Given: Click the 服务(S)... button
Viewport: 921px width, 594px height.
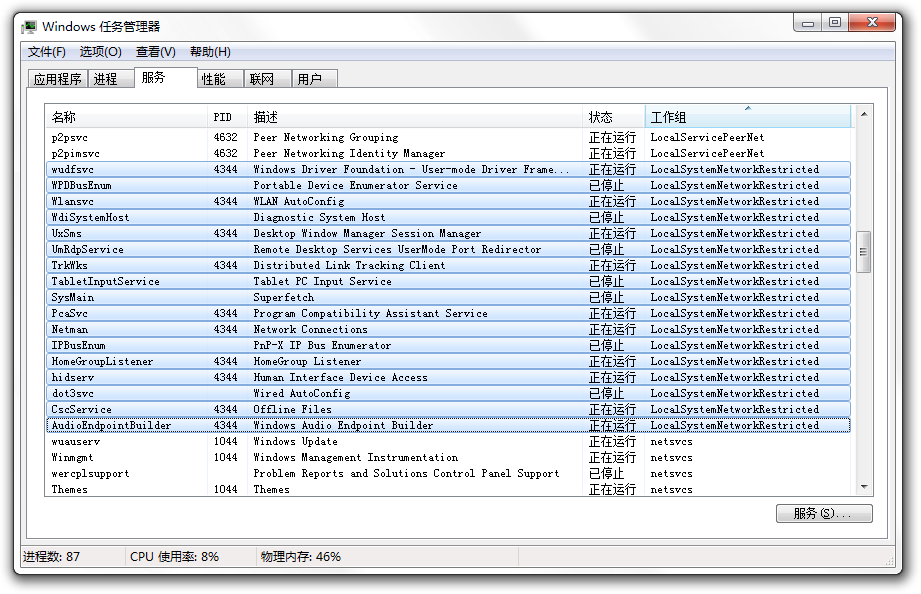Looking at the screenshot, I should coord(823,513).
